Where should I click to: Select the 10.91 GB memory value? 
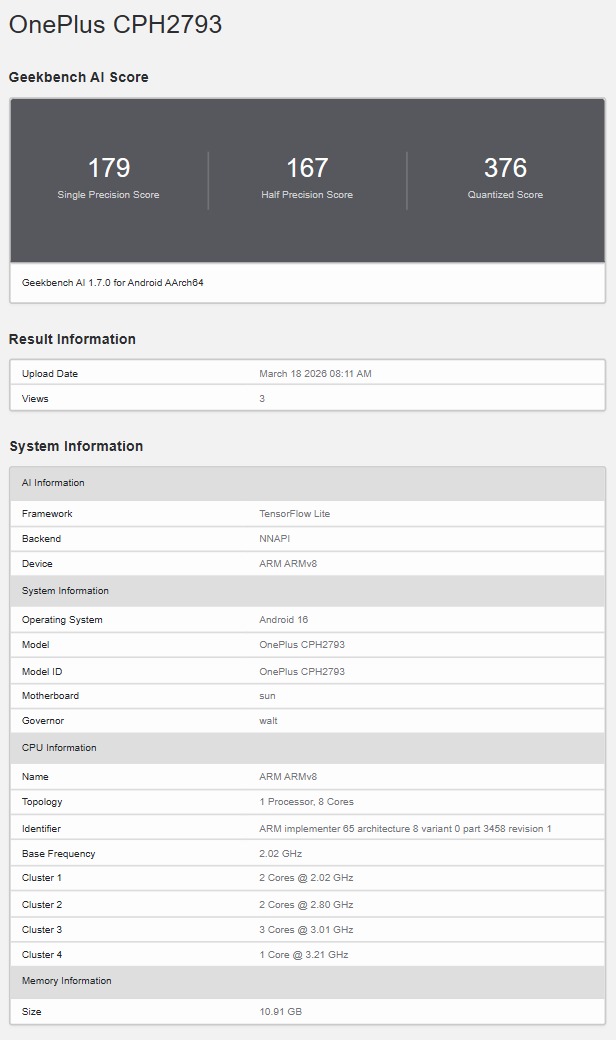click(280, 1011)
